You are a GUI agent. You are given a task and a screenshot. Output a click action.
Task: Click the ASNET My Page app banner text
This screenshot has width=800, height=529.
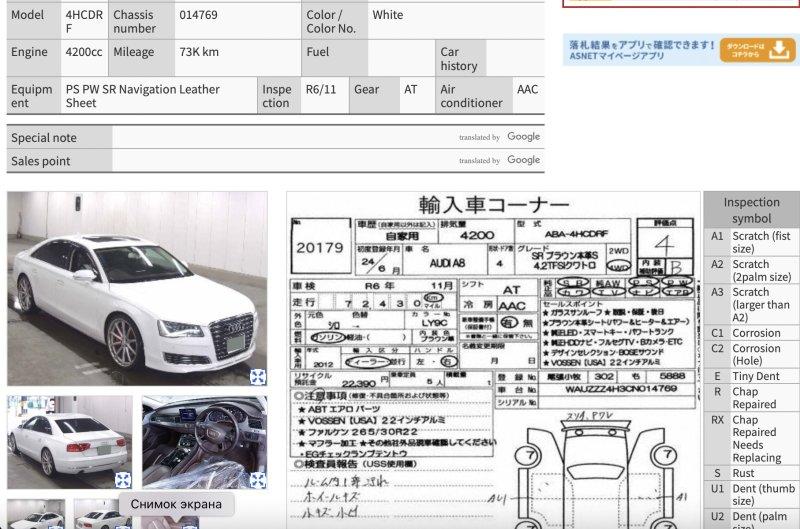641,50
